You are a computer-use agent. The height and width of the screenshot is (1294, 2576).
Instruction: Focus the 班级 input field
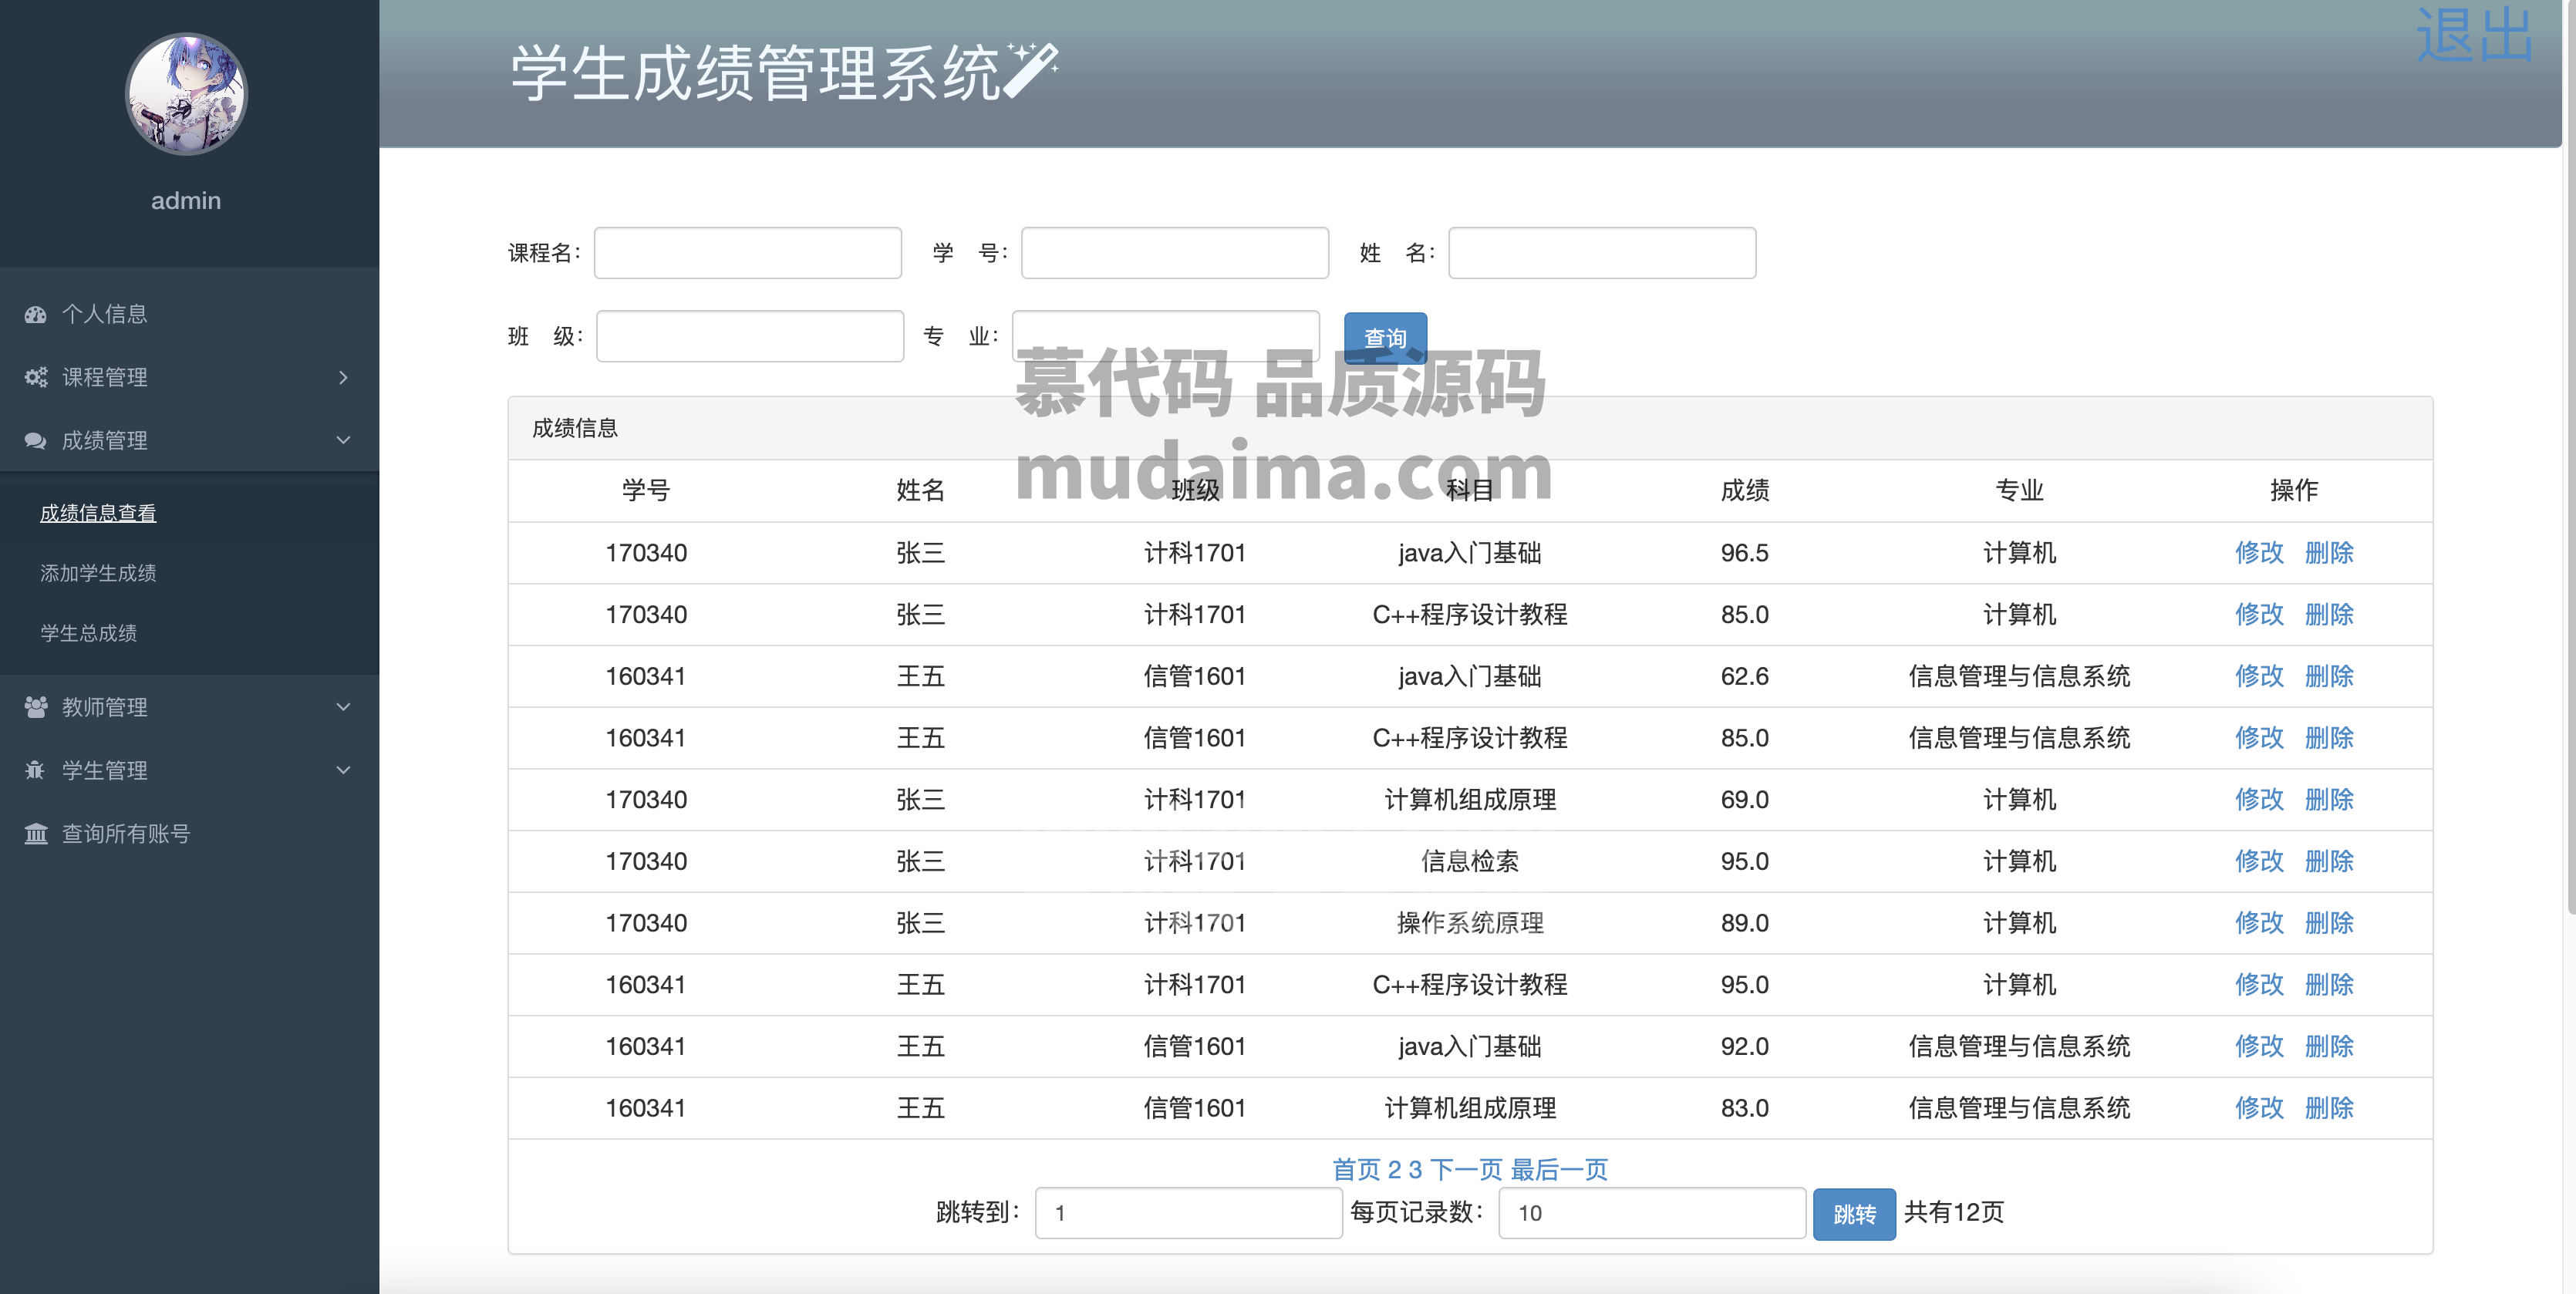(750, 336)
